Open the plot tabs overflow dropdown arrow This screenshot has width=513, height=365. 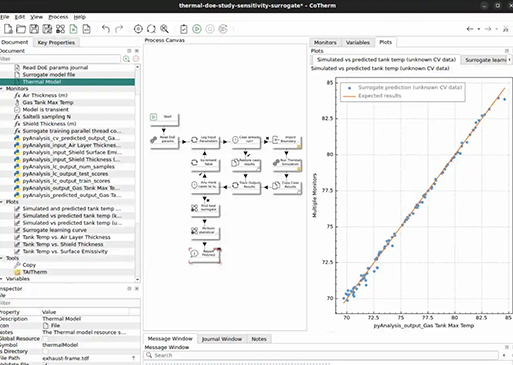[x=509, y=60]
